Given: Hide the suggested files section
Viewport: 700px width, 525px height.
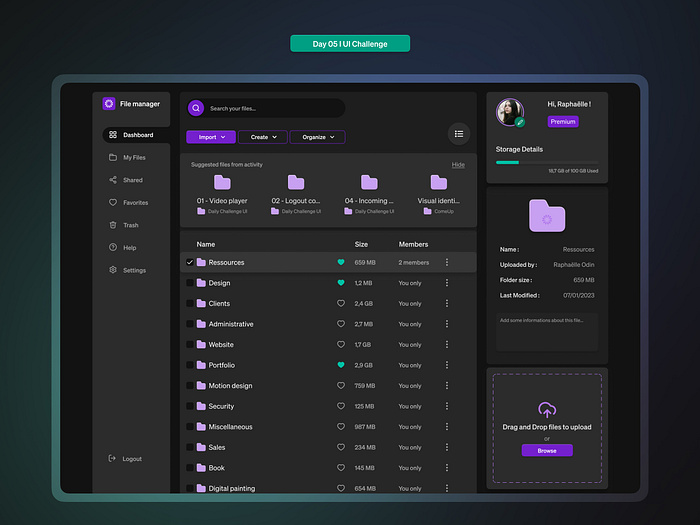Looking at the screenshot, I should [x=458, y=165].
